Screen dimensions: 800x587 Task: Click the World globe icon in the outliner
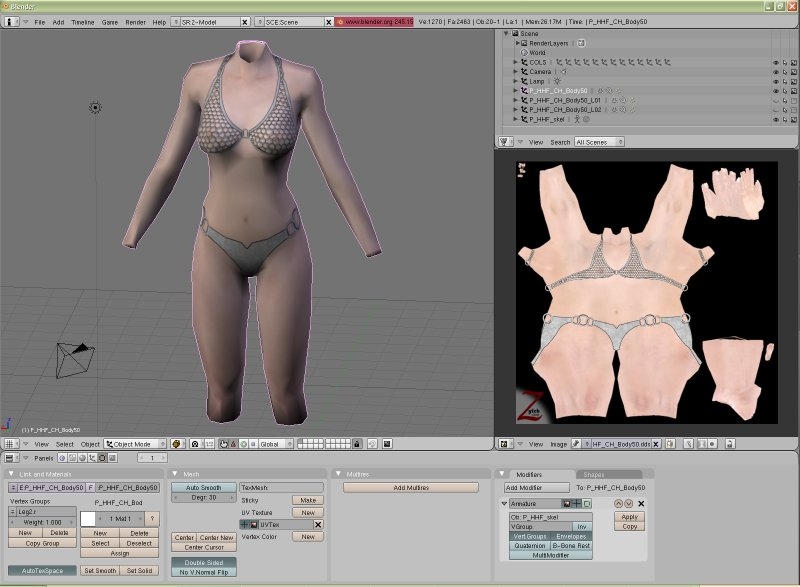point(524,53)
